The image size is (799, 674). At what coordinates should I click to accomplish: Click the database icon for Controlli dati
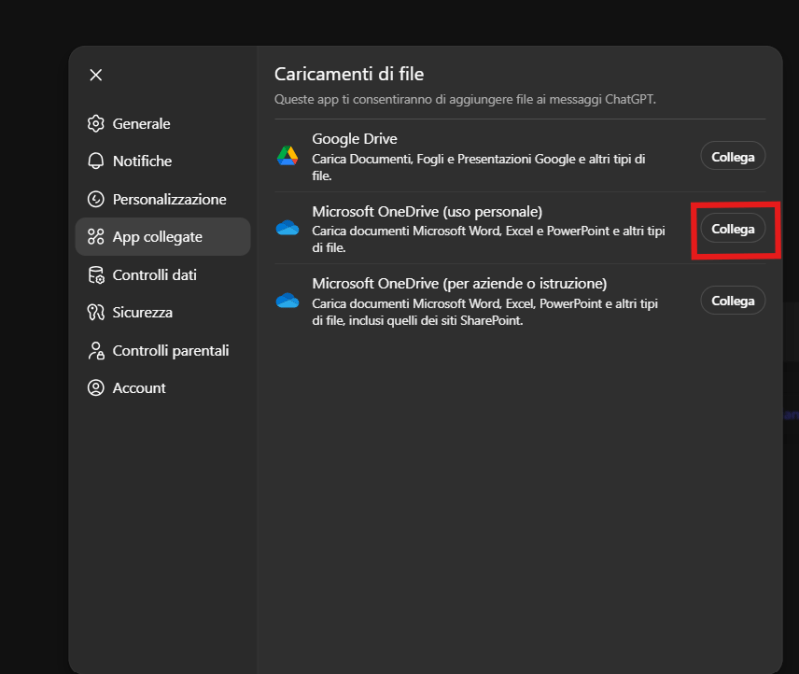pyautogui.click(x=96, y=275)
